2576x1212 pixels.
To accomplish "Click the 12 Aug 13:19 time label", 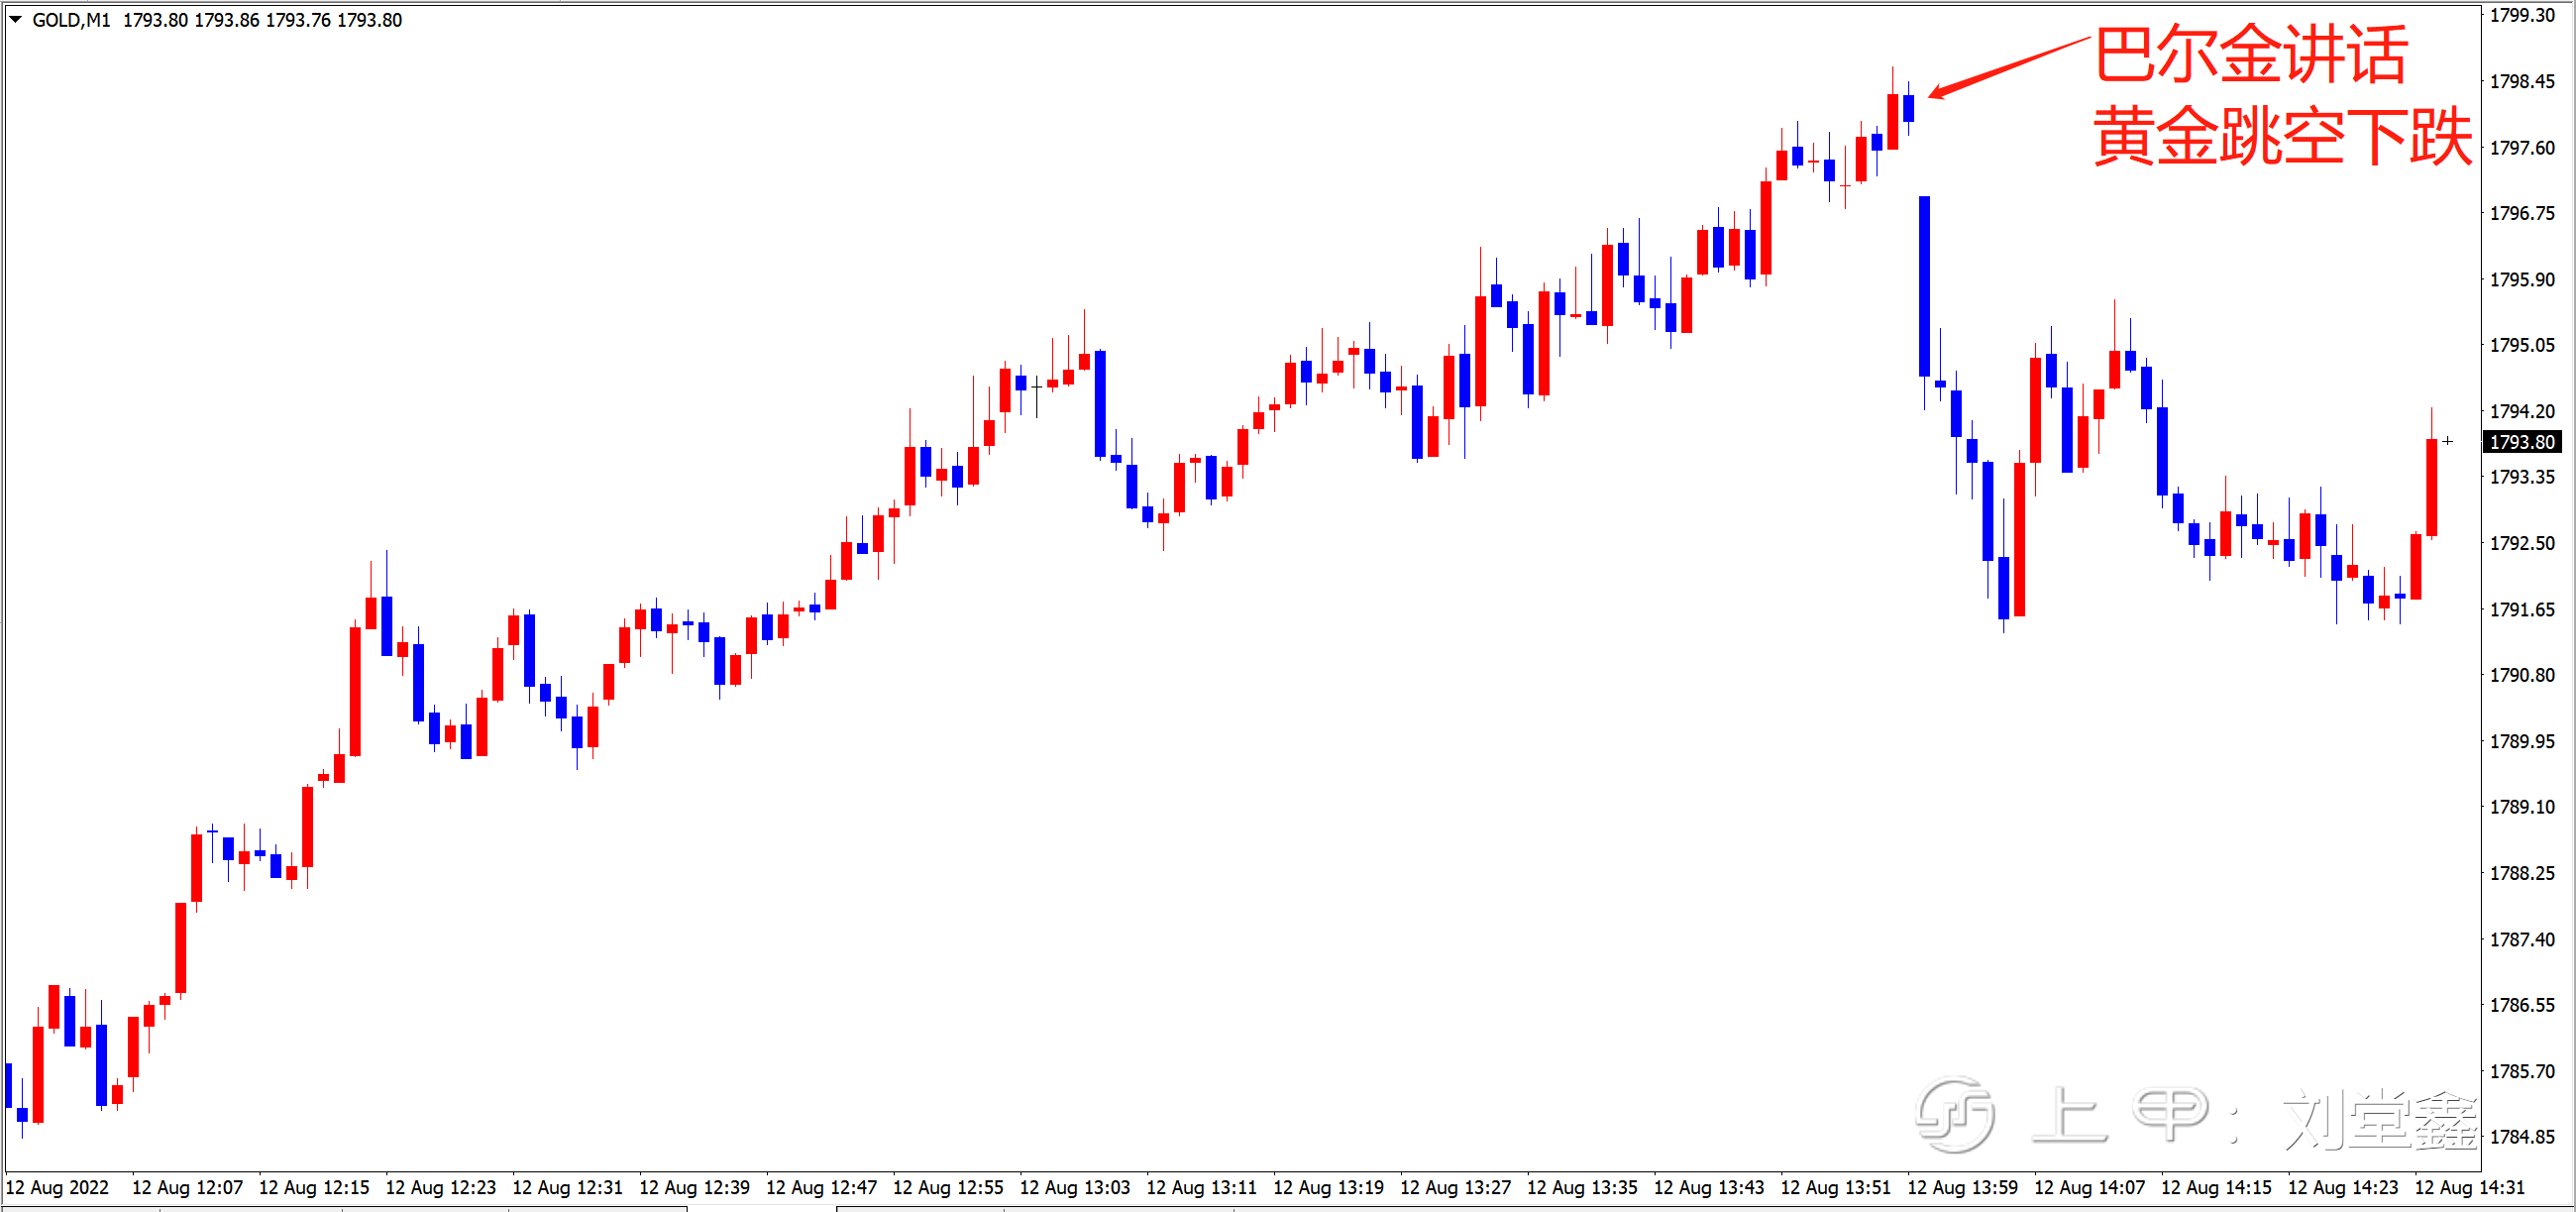I will pyautogui.click(x=1328, y=1188).
